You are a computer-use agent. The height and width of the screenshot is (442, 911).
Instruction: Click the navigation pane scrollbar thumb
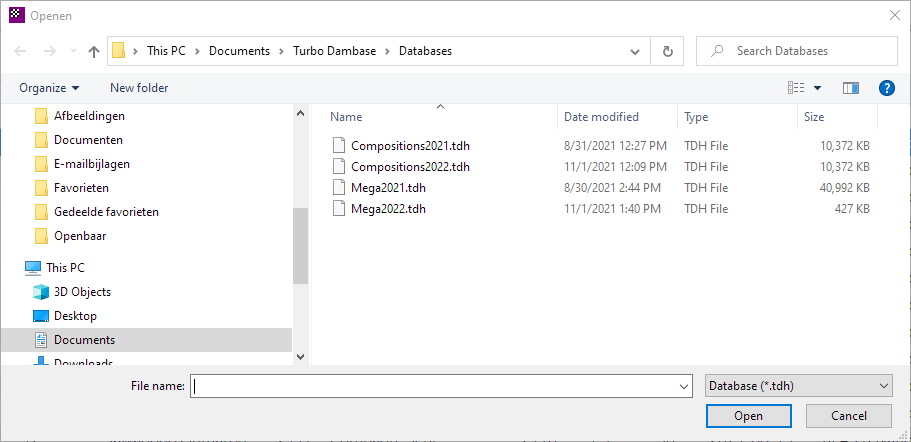coord(300,246)
